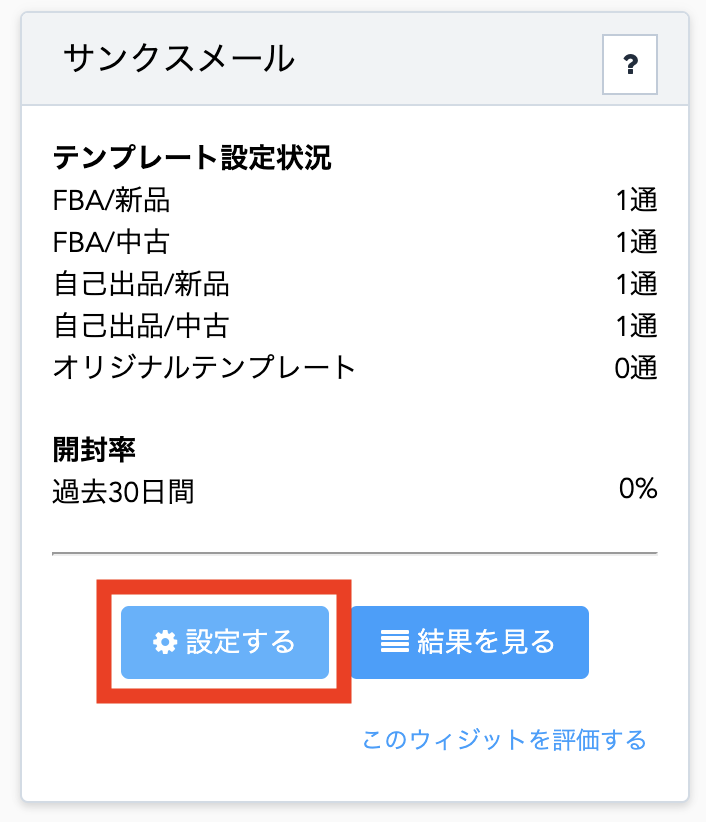Select the オリジナルテンプレート row
The height and width of the screenshot is (822, 706).
point(355,367)
